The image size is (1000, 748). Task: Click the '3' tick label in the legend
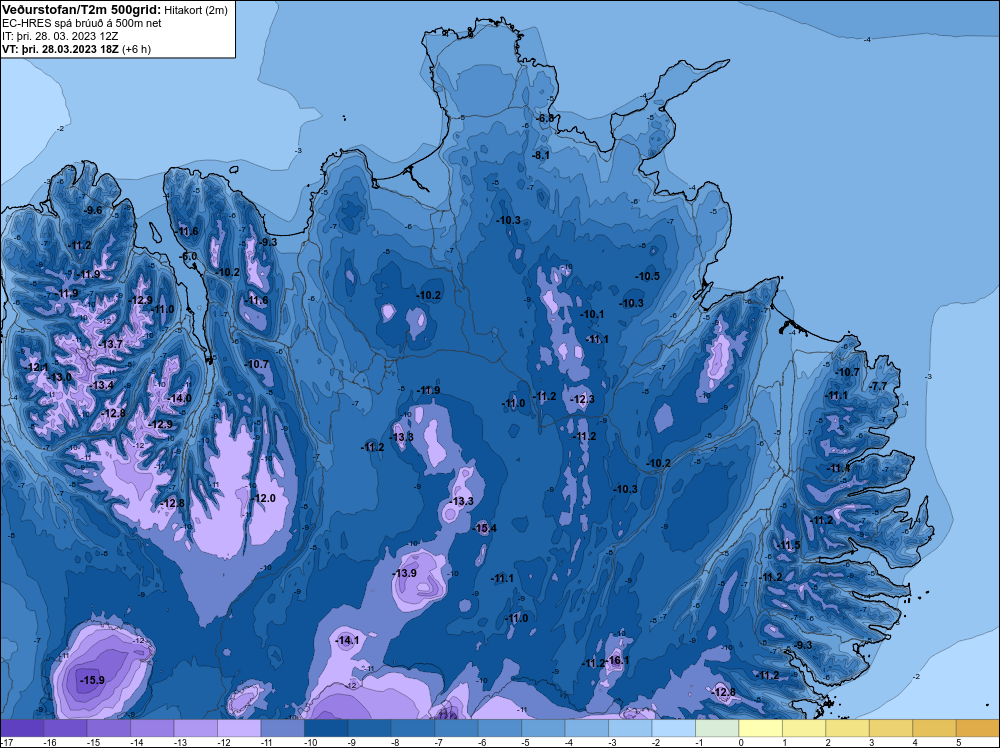(x=871, y=743)
